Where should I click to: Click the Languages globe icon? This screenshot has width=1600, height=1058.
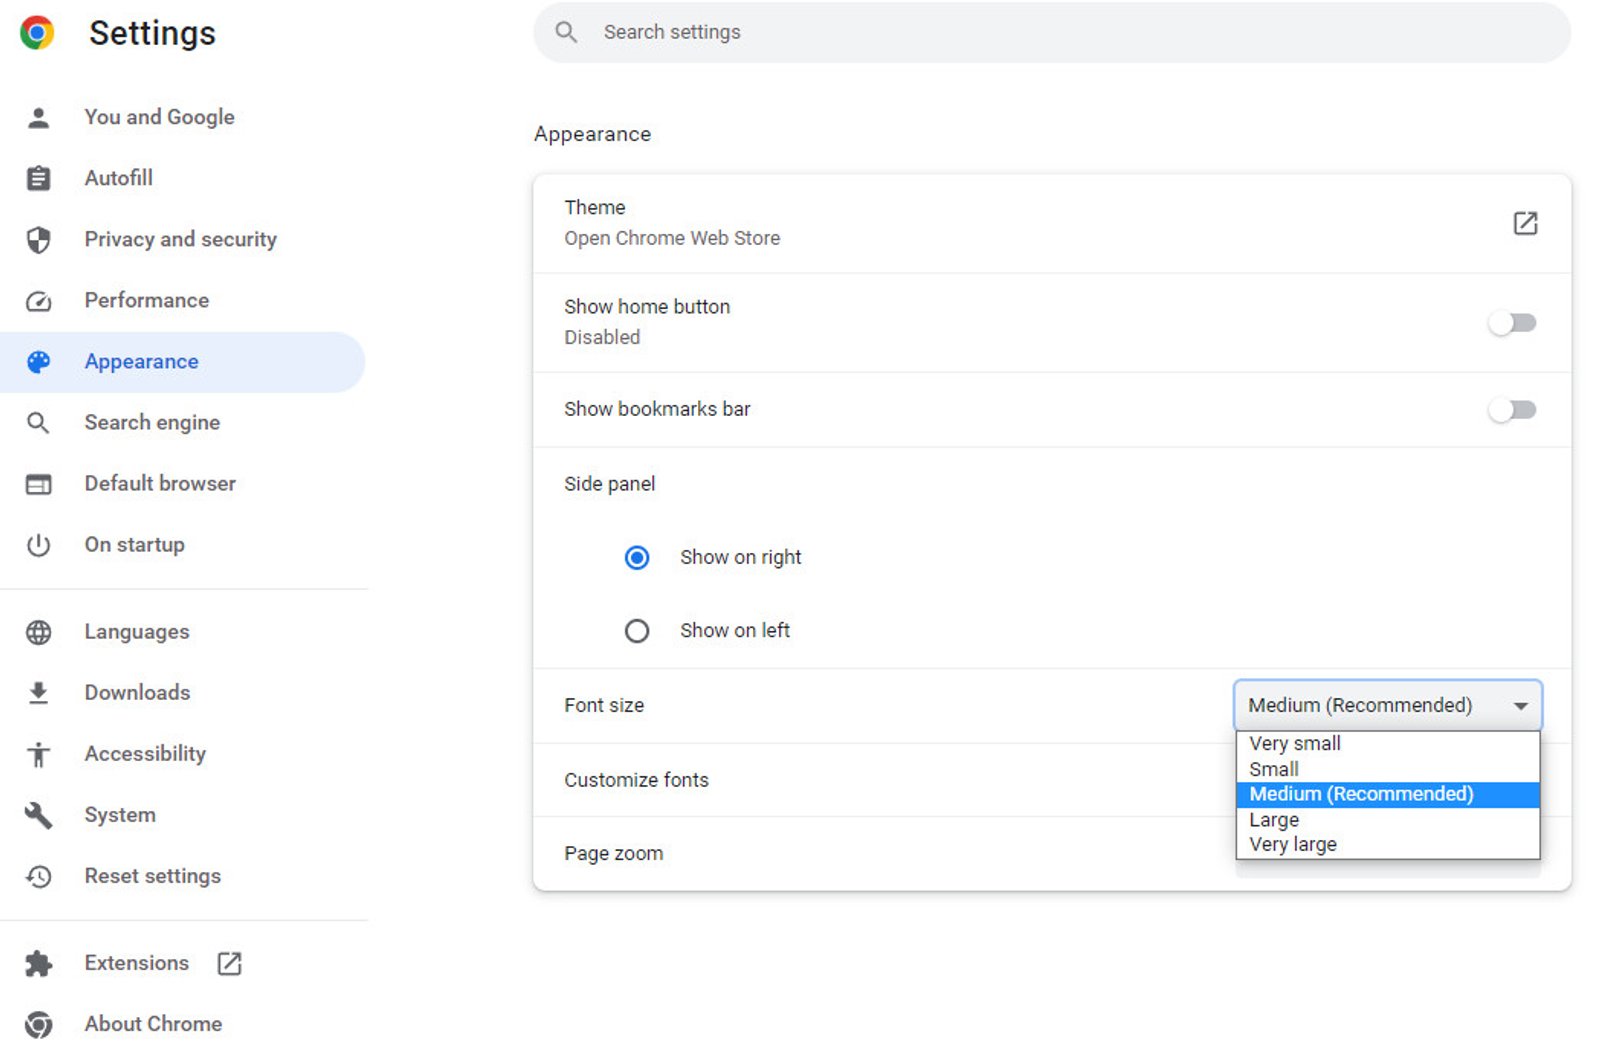pos(38,632)
